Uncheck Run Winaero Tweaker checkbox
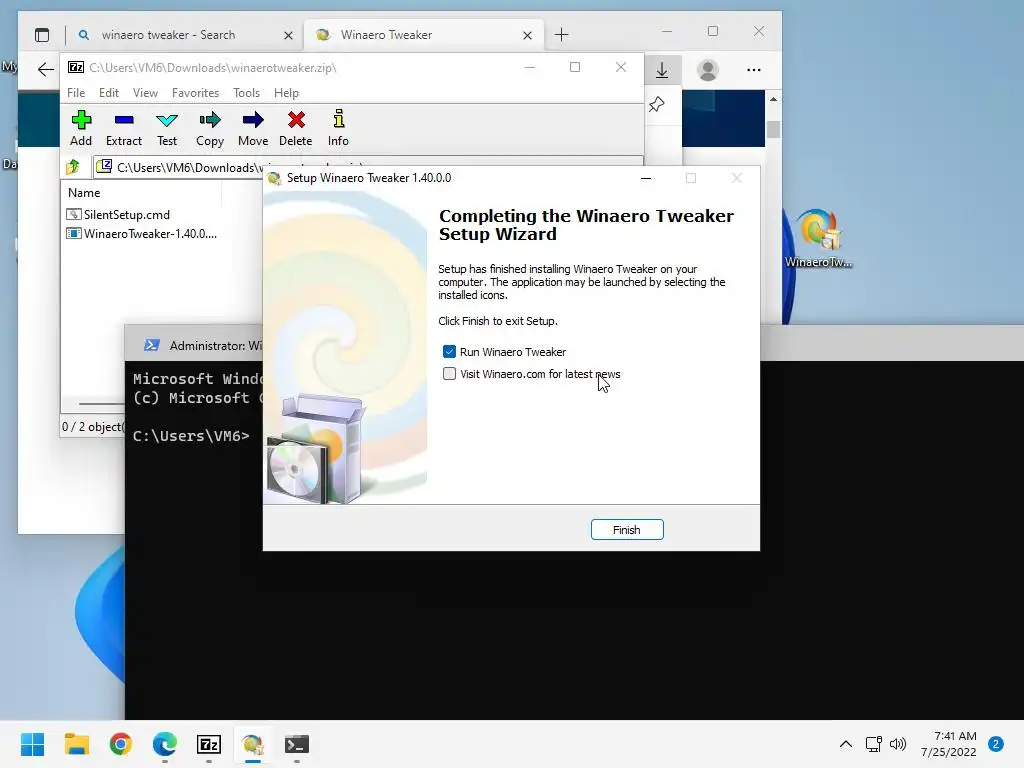This screenshot has height=768, width=1024. pos(449,352)
